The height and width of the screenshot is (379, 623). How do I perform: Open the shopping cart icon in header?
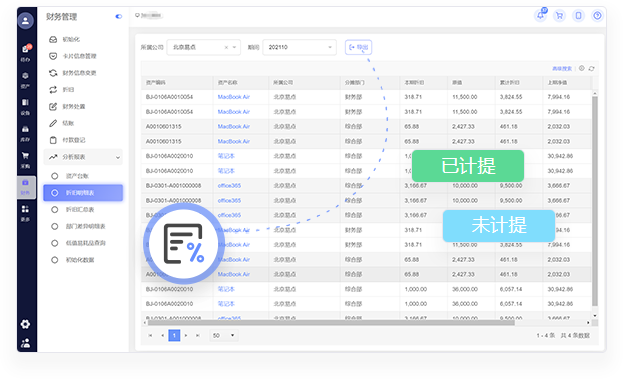[559, 16]
